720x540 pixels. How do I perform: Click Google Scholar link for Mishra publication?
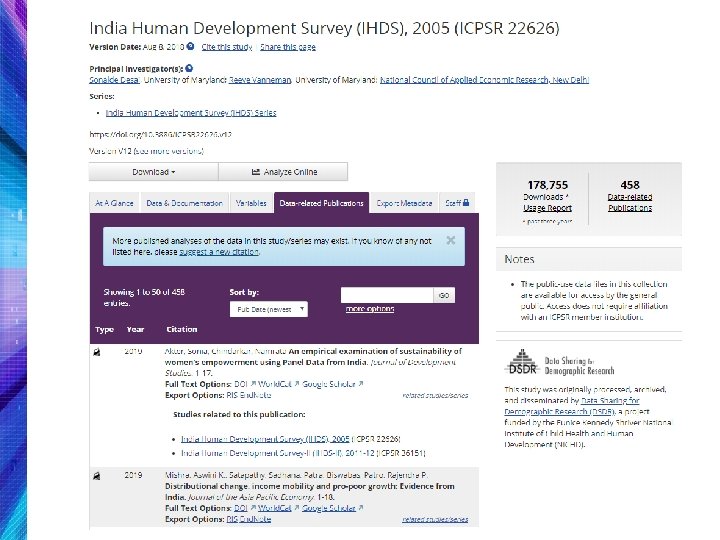329,508
